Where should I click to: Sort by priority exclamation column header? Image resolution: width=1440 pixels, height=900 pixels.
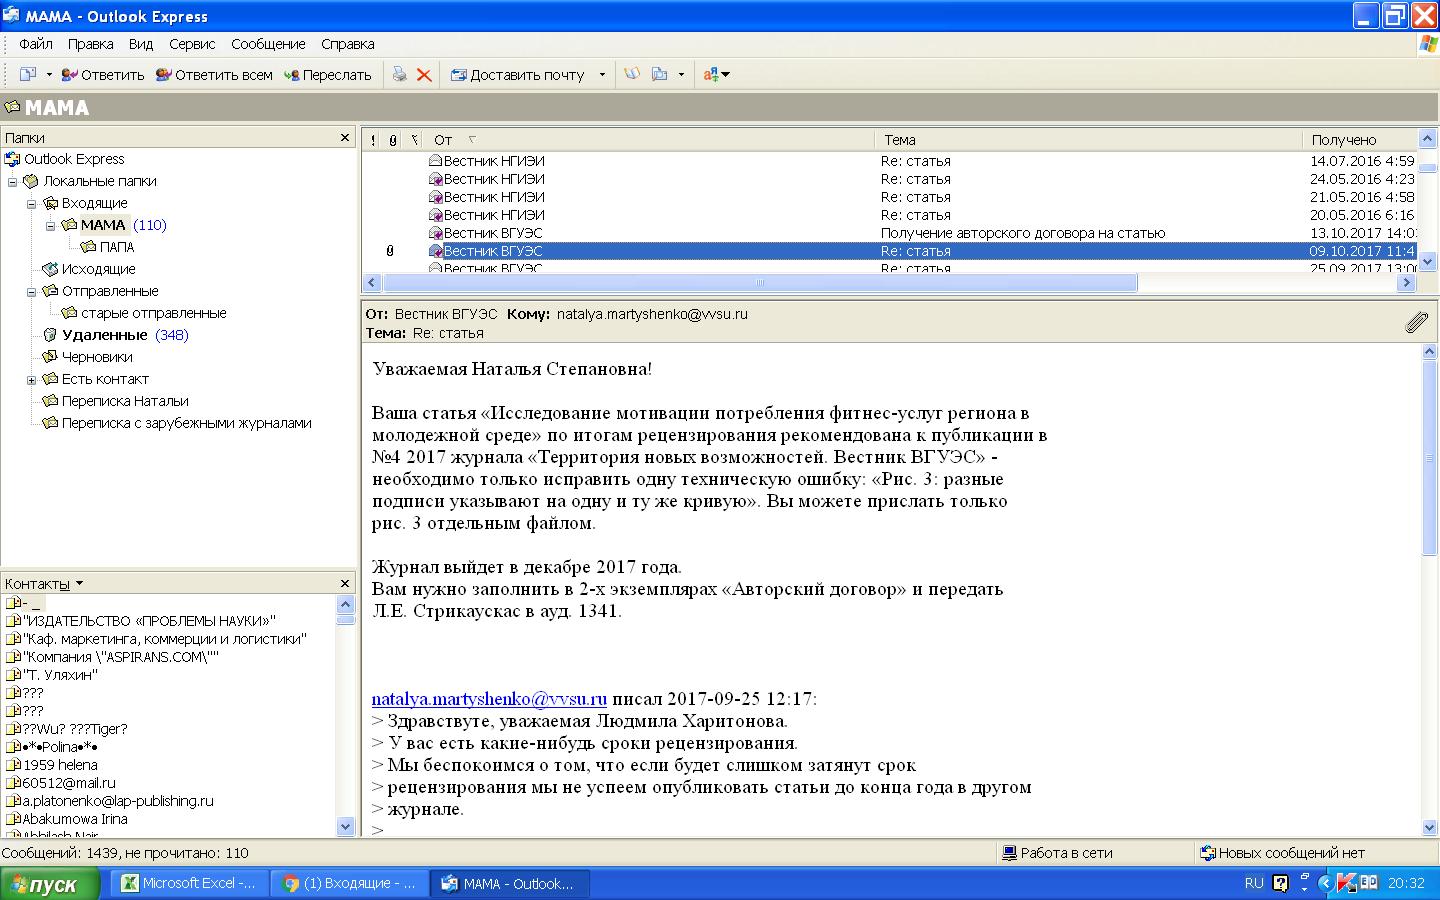[373, 140]
